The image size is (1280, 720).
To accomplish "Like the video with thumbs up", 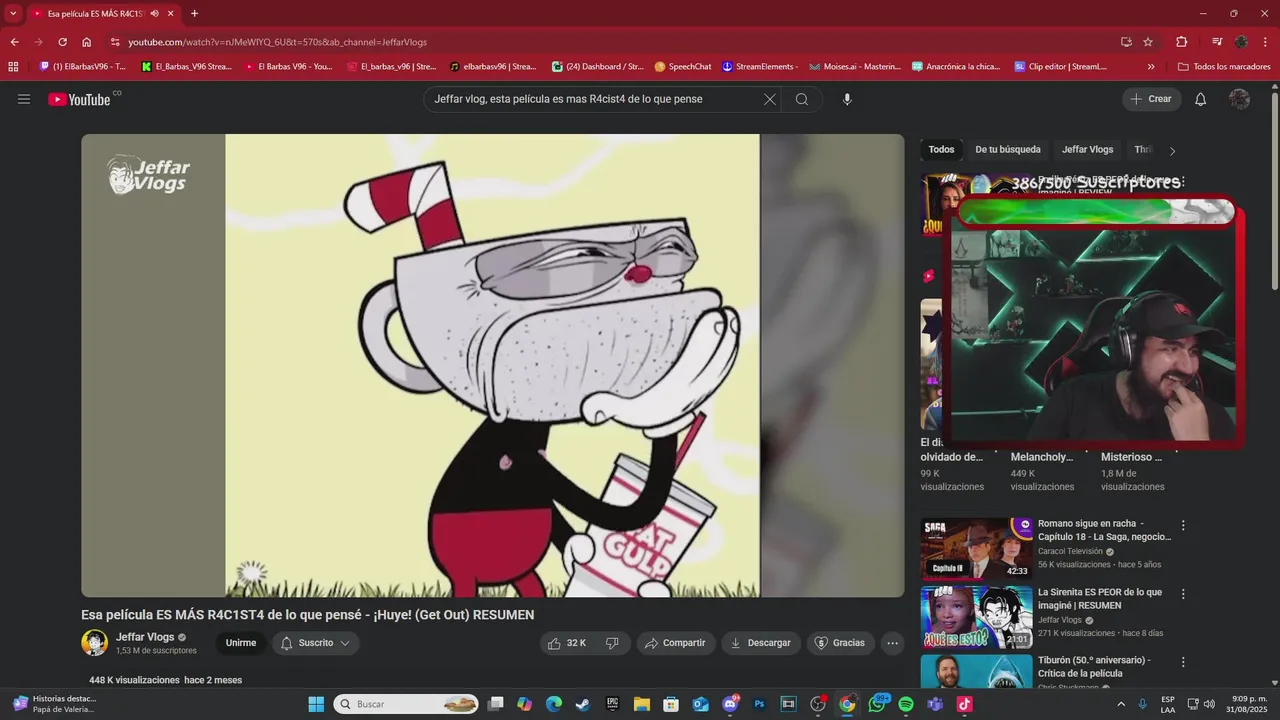I will [567, 643].
